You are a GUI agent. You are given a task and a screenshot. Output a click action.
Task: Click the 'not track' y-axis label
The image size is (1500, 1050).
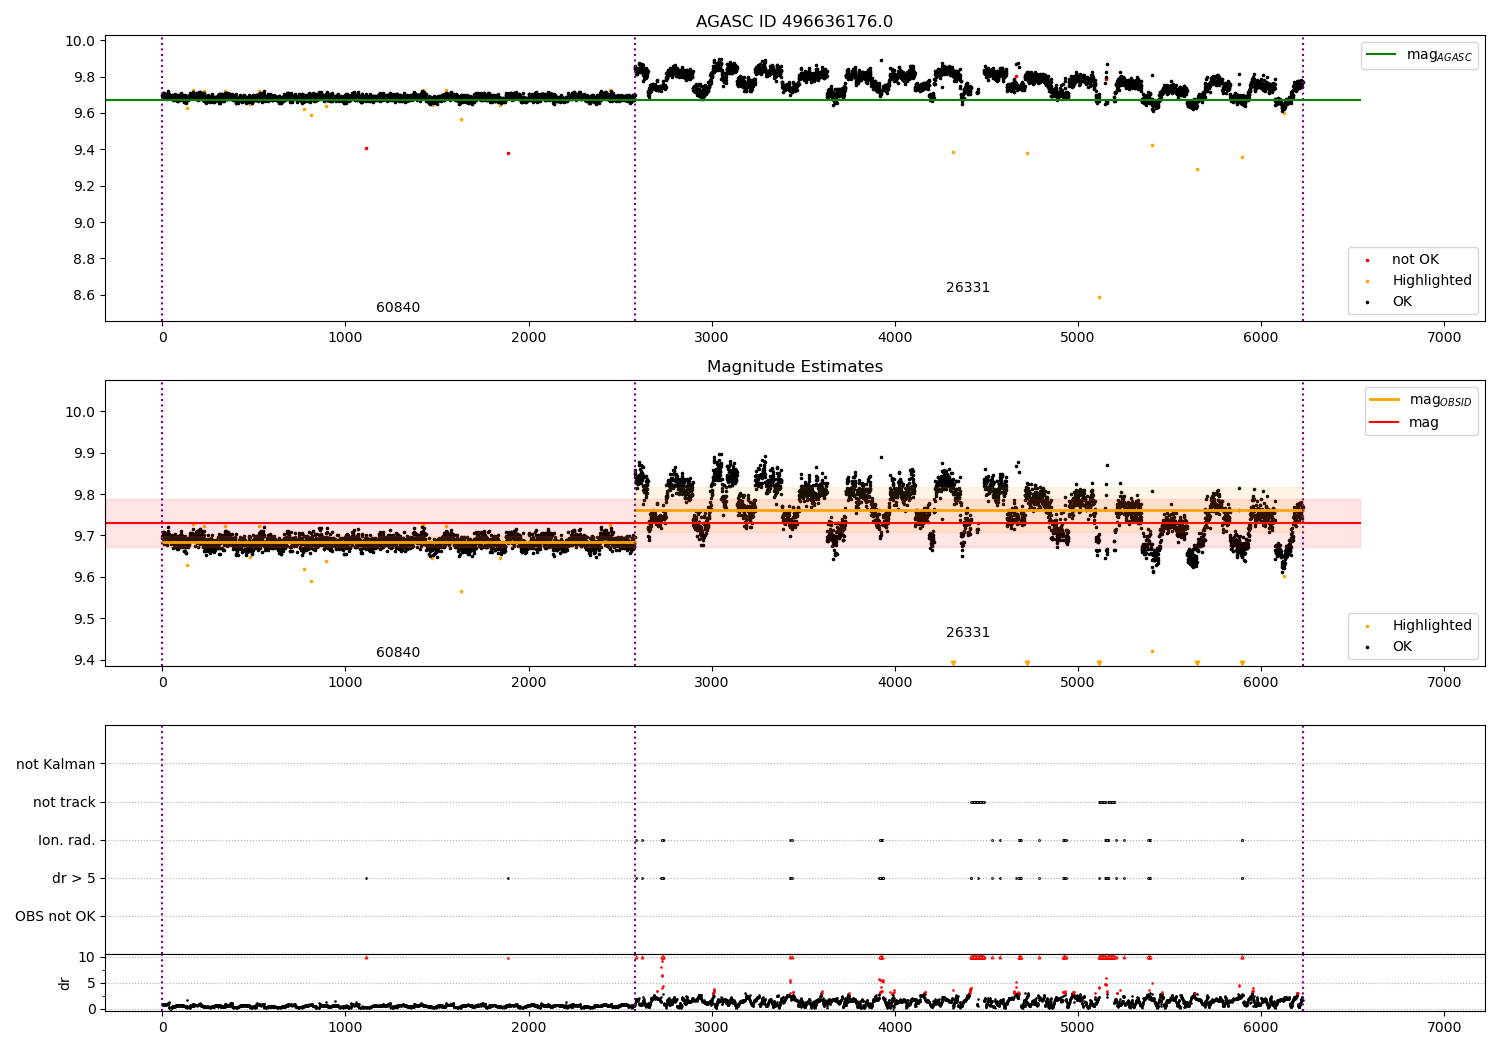click(x=64, y=802)
